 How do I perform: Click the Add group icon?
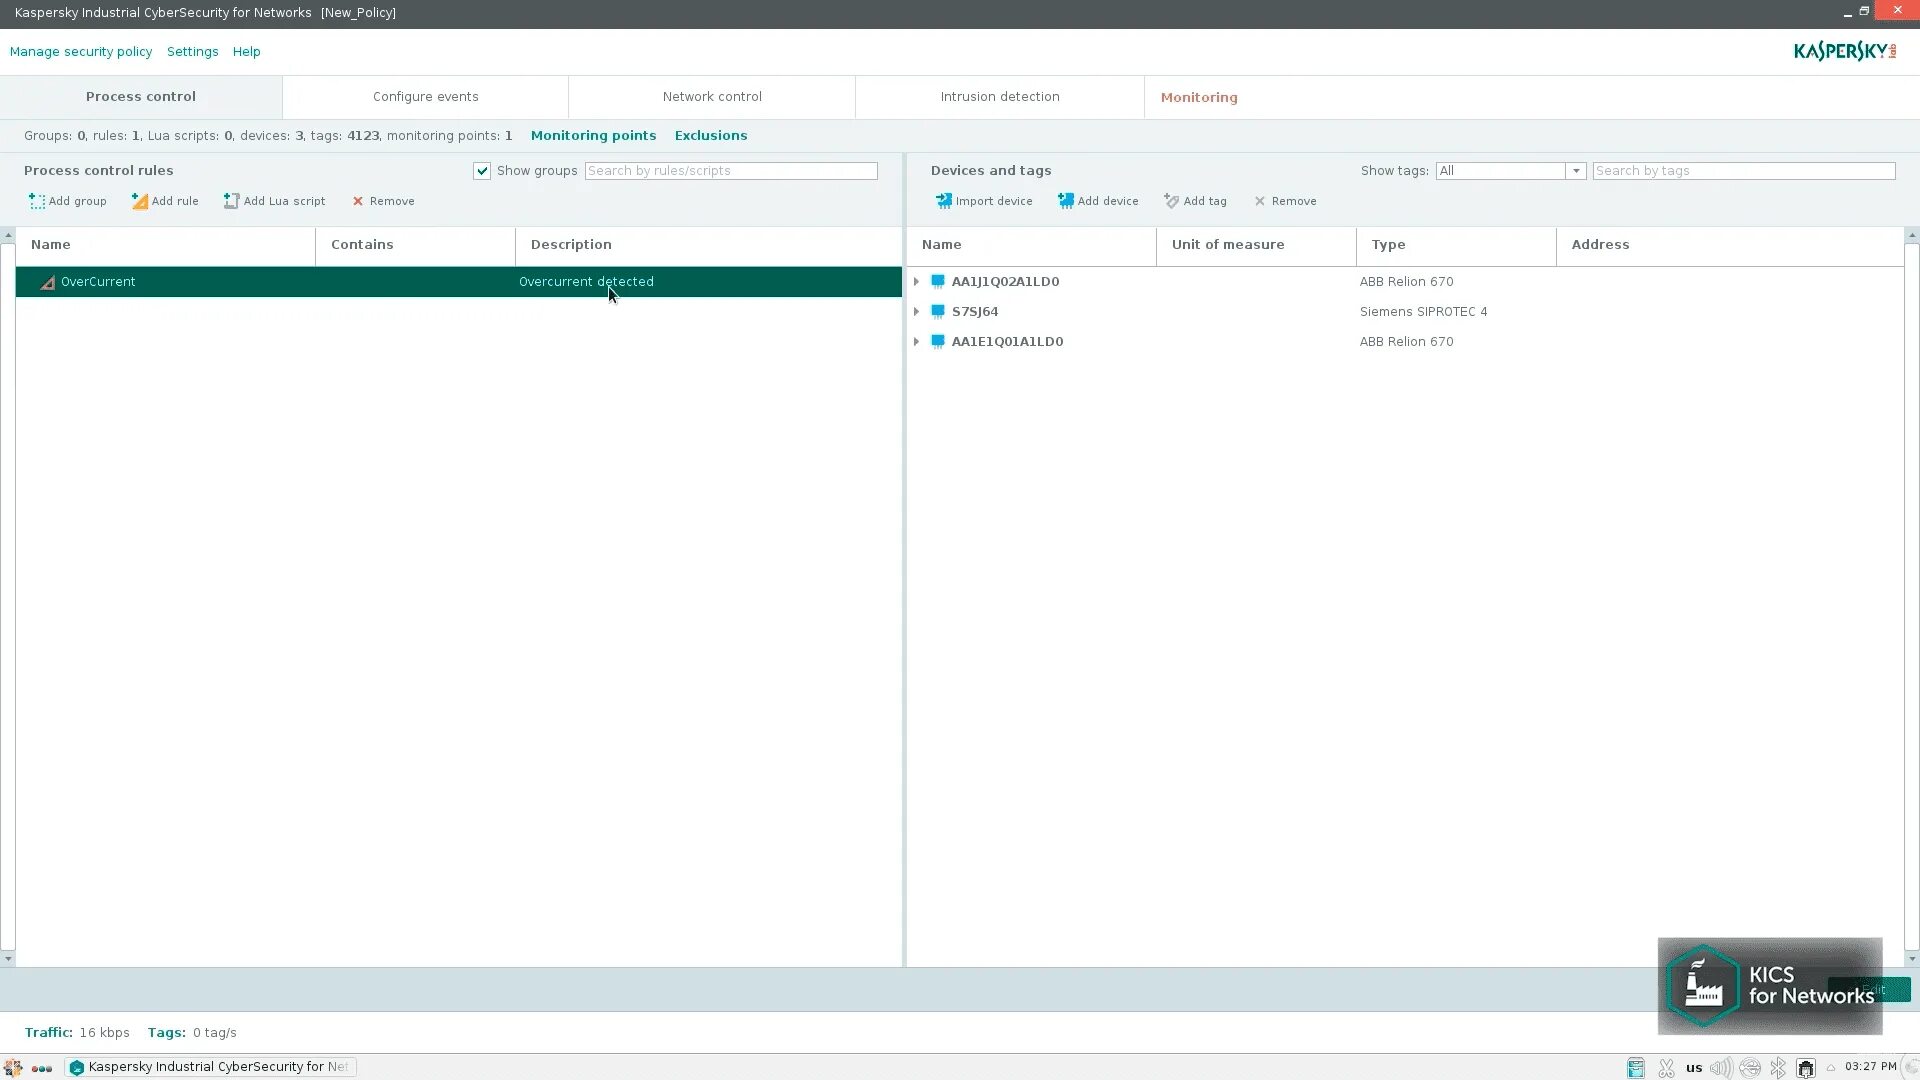[37, 201]
